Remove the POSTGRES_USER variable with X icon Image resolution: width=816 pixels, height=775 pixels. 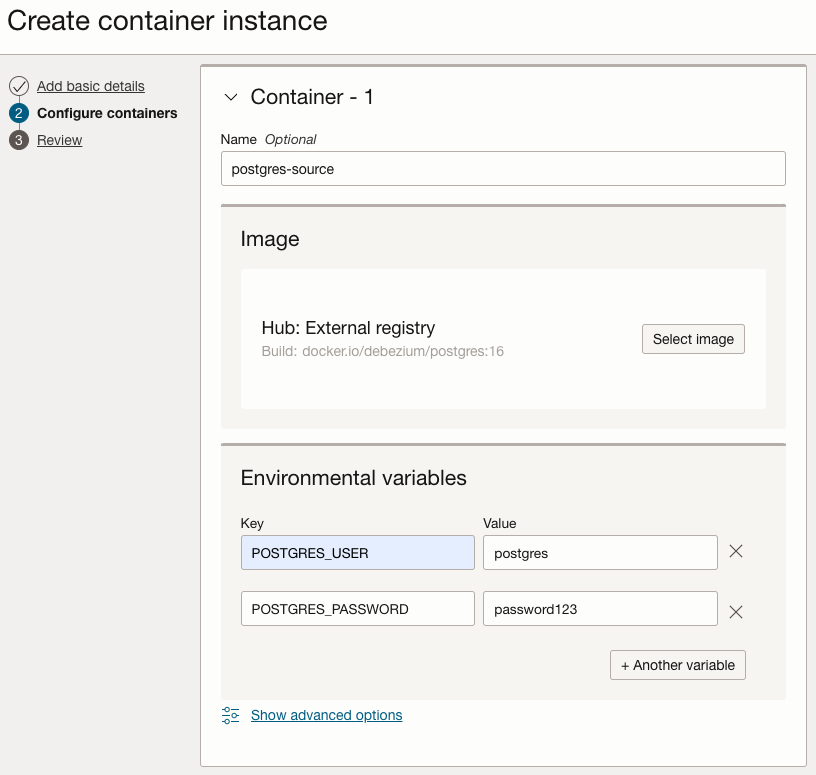(736, 551)
